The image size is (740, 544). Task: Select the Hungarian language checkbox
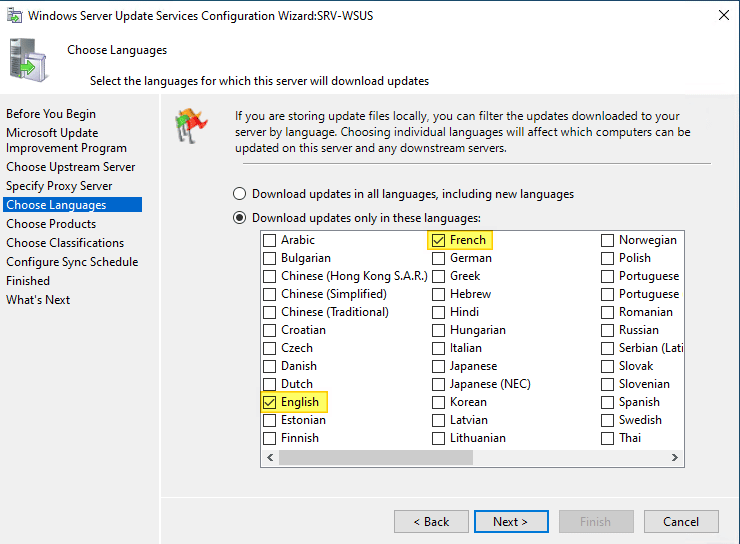[x=438, y=330]
